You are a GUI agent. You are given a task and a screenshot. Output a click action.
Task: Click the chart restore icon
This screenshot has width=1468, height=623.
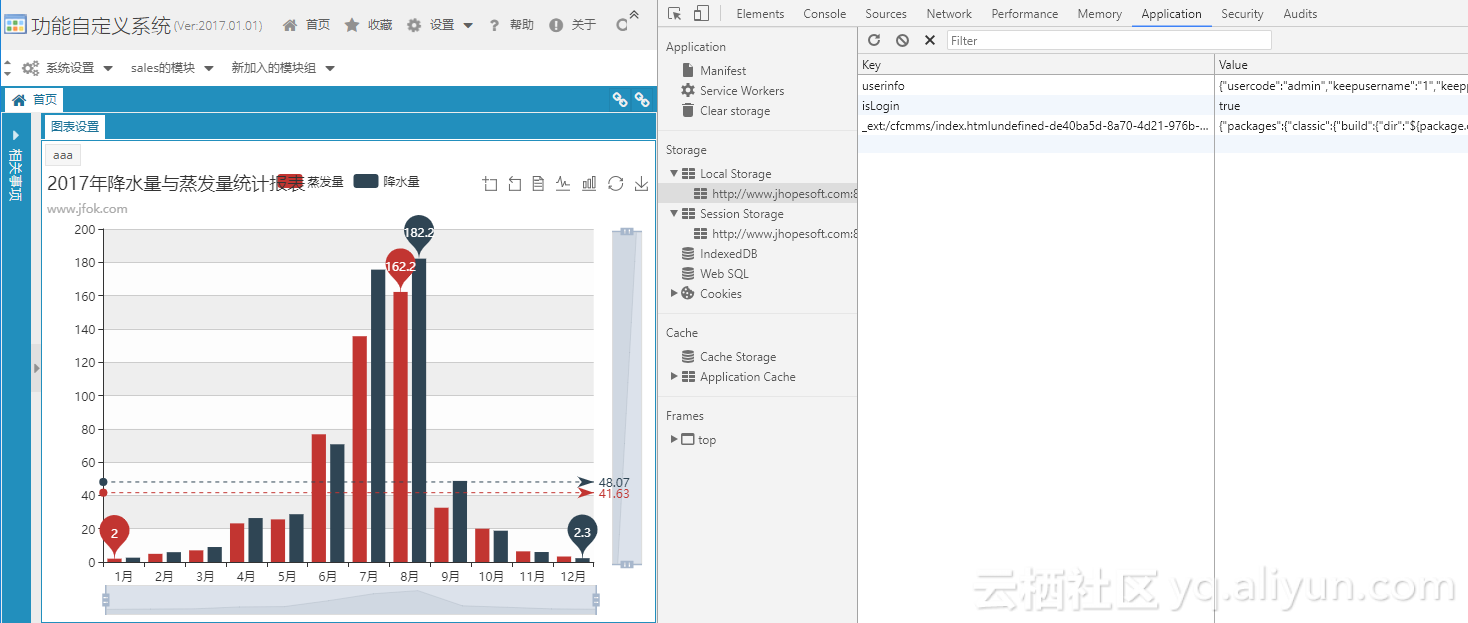coord(616,183)
